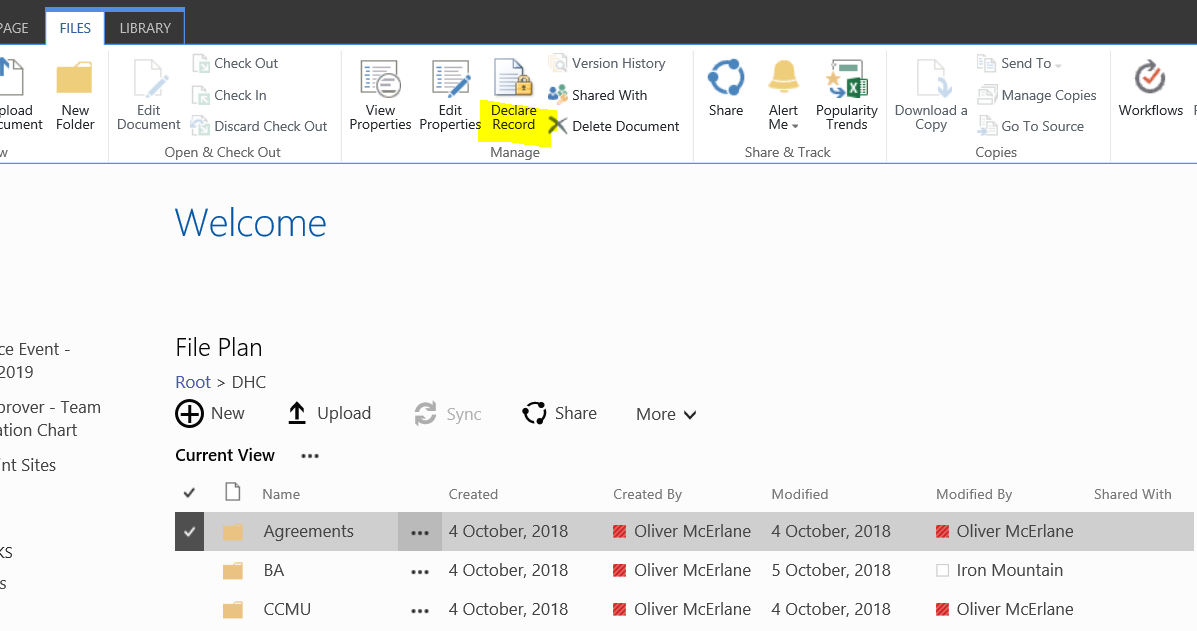Open ellipsis menu for CCMU
Image resolution: width=1197 pixels, height=631 pixels.
[x=420, y=610]
